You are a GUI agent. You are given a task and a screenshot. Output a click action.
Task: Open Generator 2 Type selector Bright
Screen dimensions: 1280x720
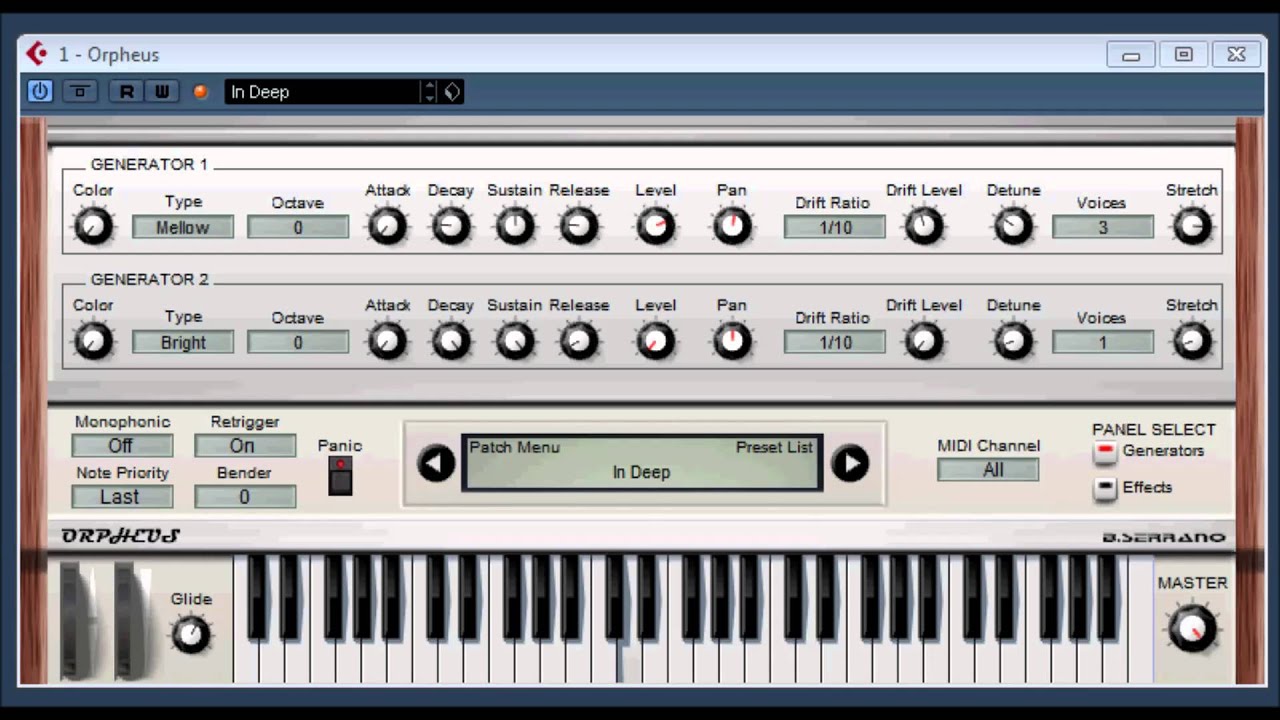[183, 343]
